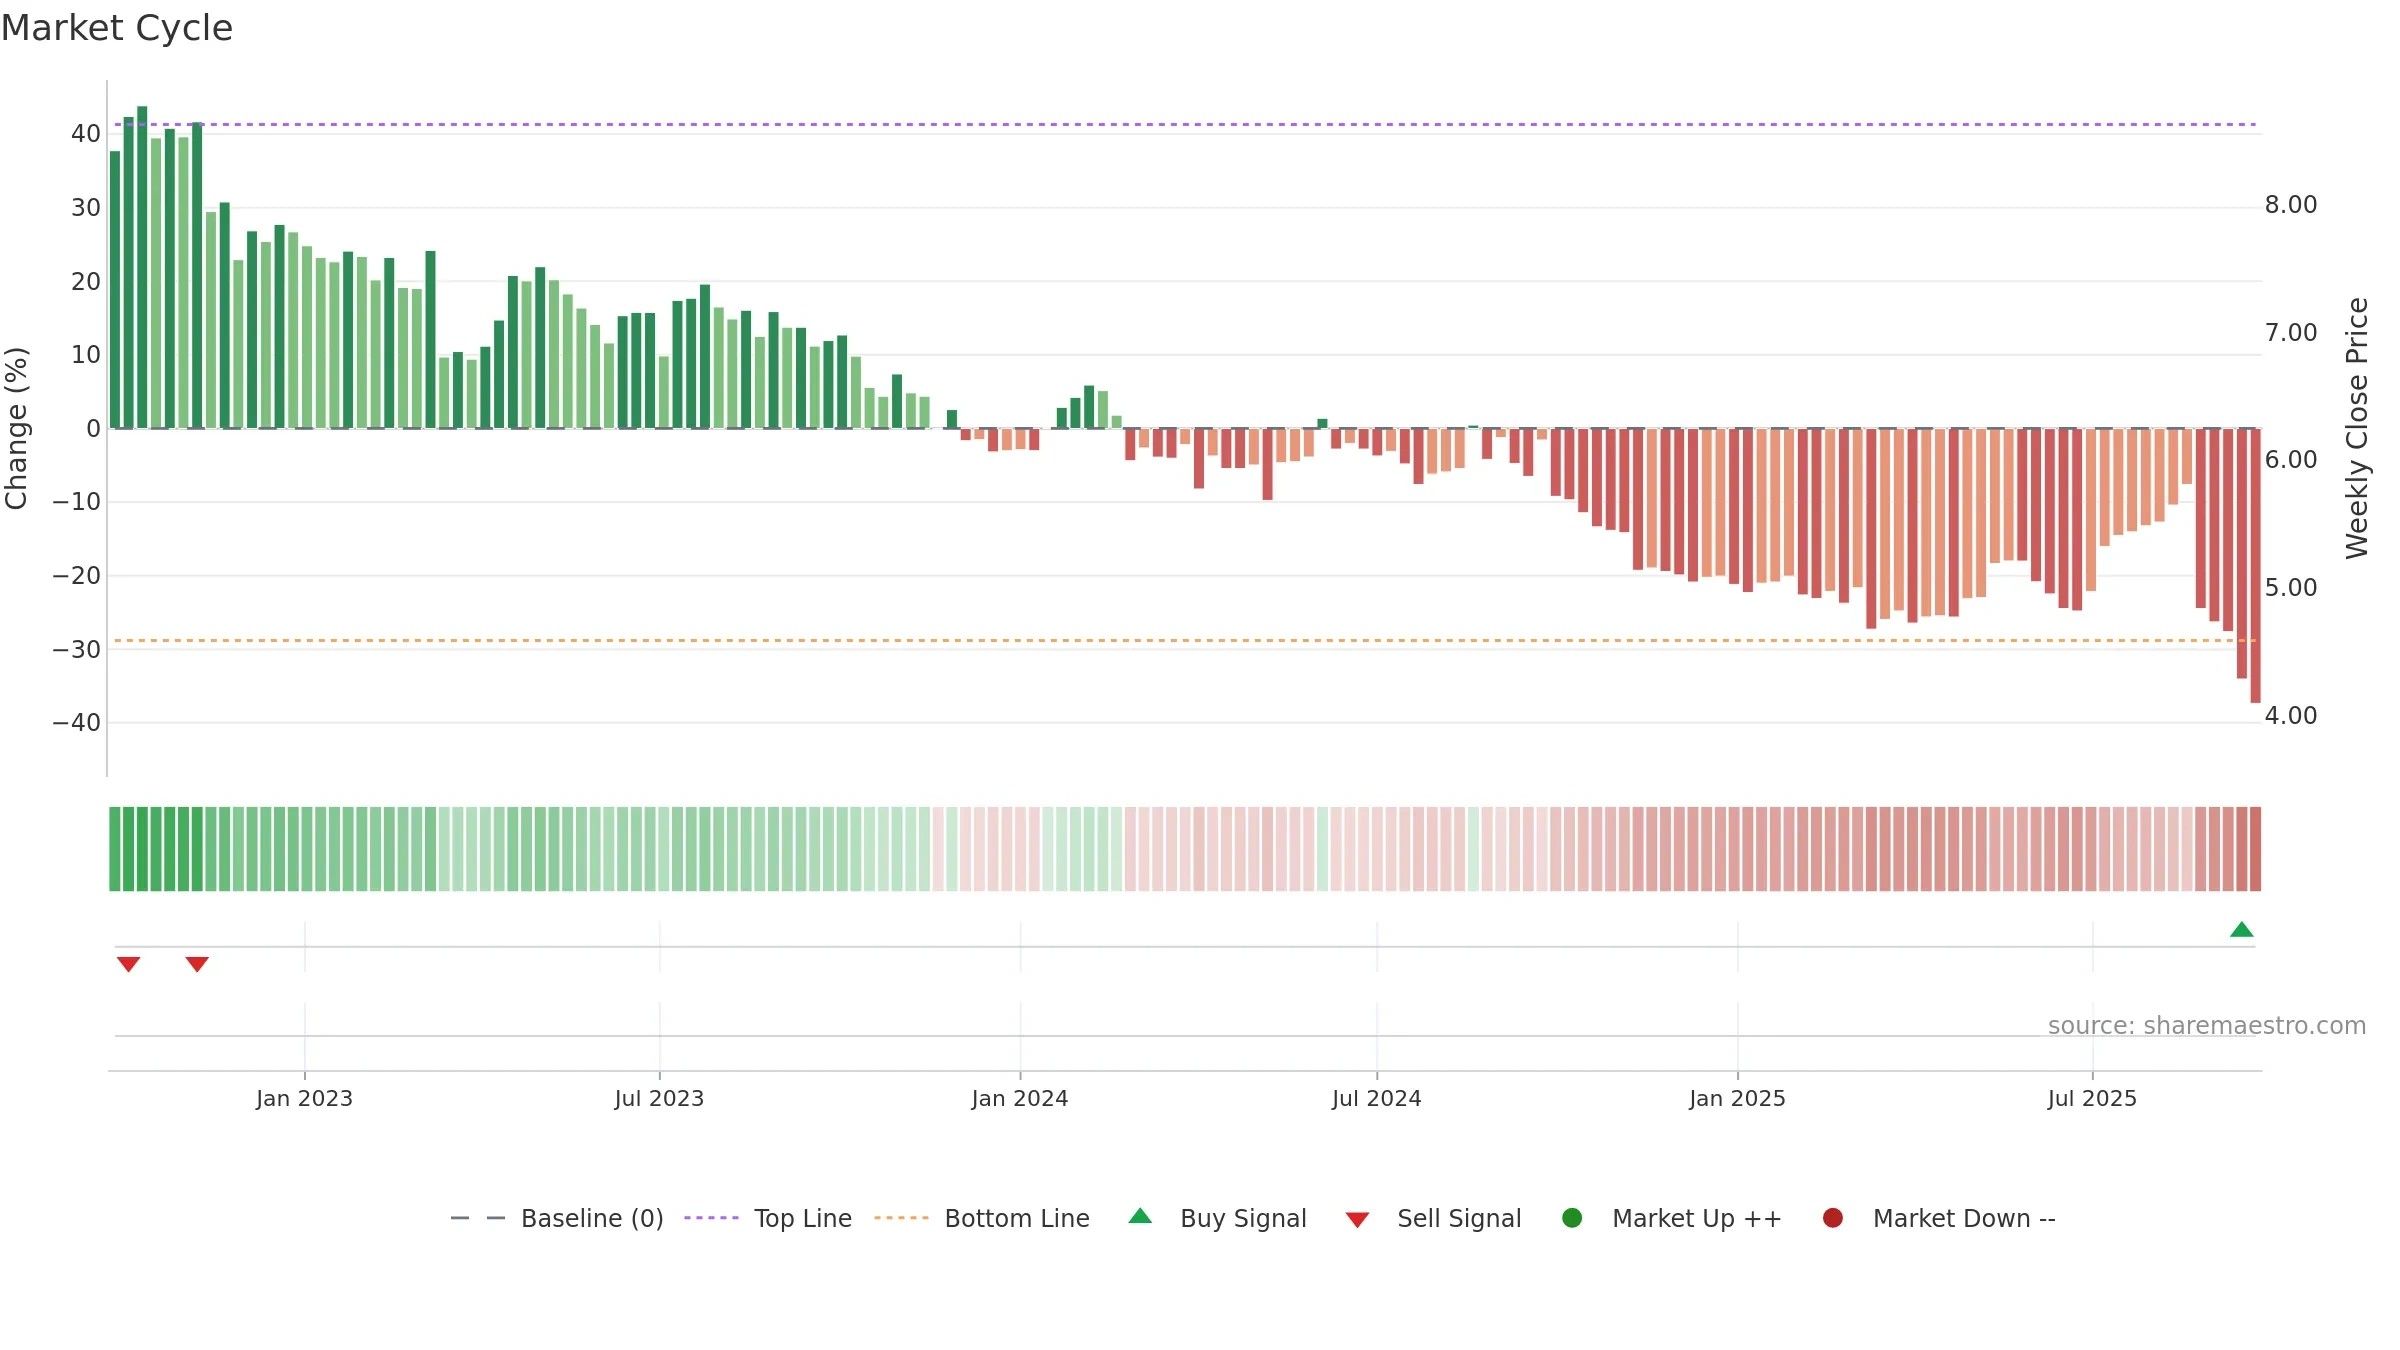This screenshot has height=1350, width=2400.
Task: Click the Market Cycle chart title
Action: (117, 28)
